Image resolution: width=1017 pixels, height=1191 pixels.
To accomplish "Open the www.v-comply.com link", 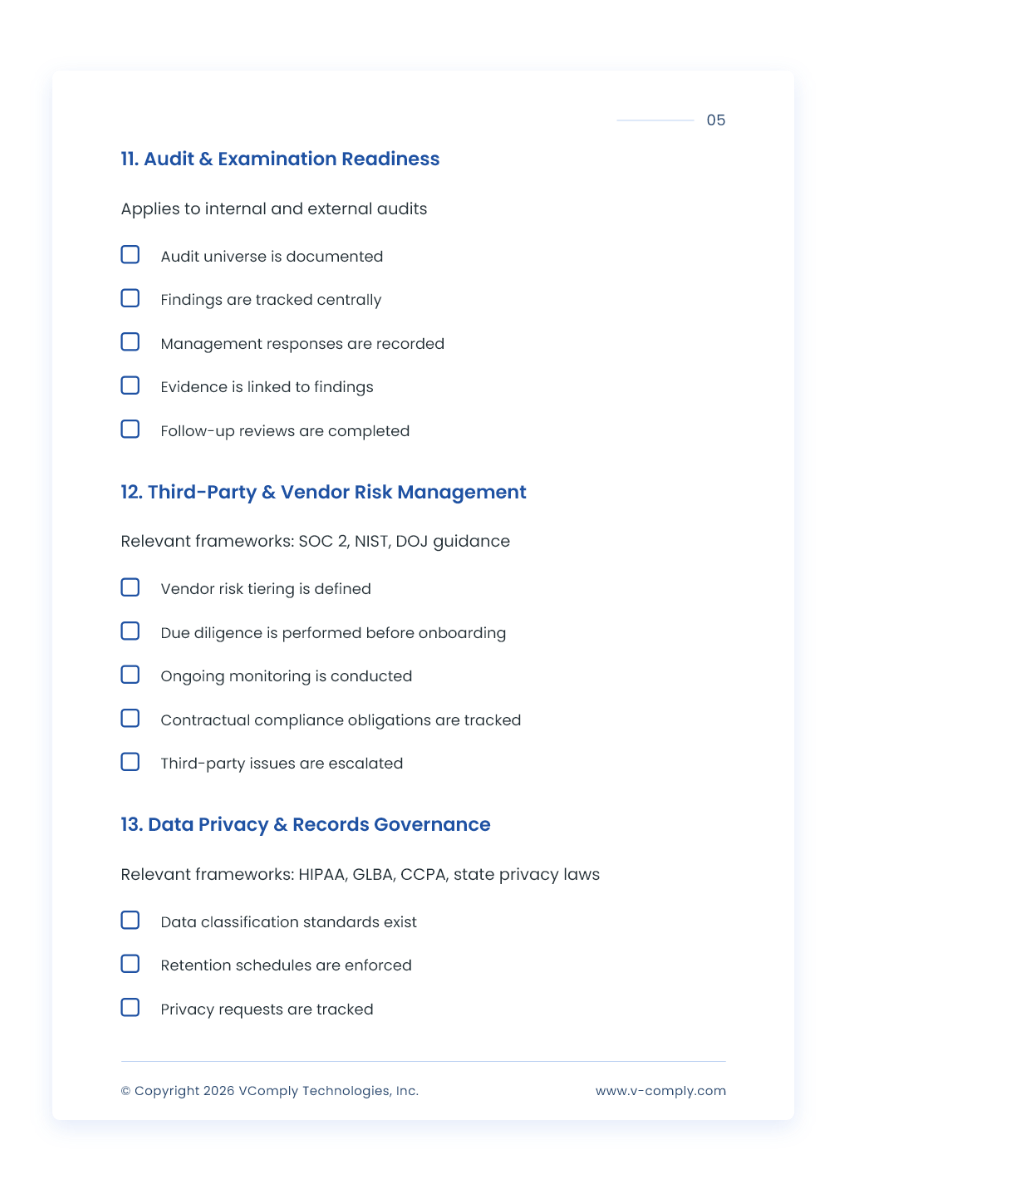I will click(660, 1091).
